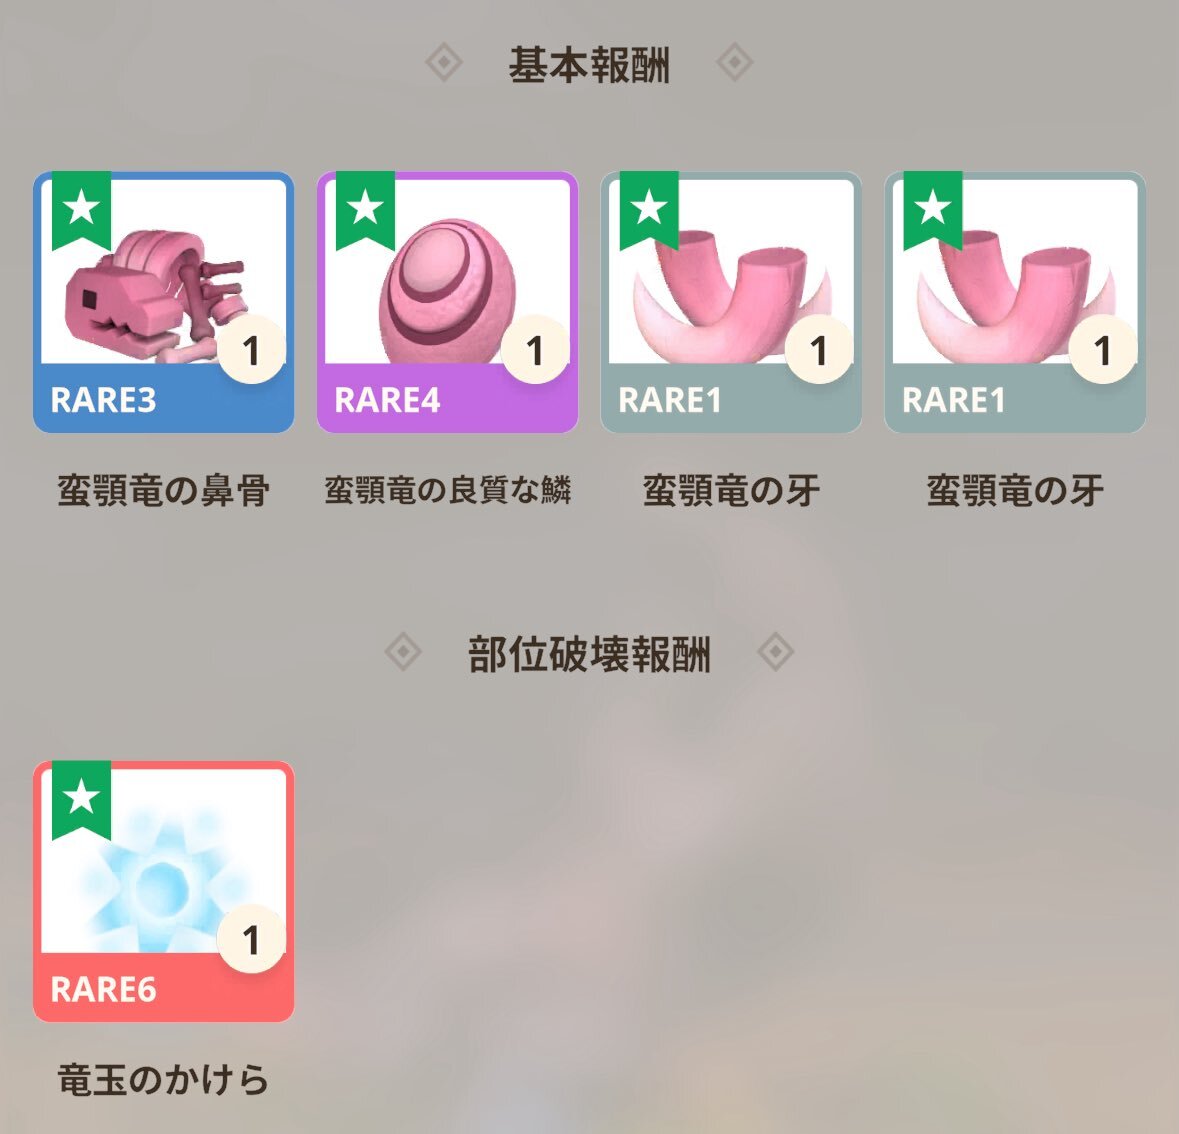Click the 基本報酬 section heading
The width and height of the screenshot is (1179, 1134).
[x=589, y=65]
